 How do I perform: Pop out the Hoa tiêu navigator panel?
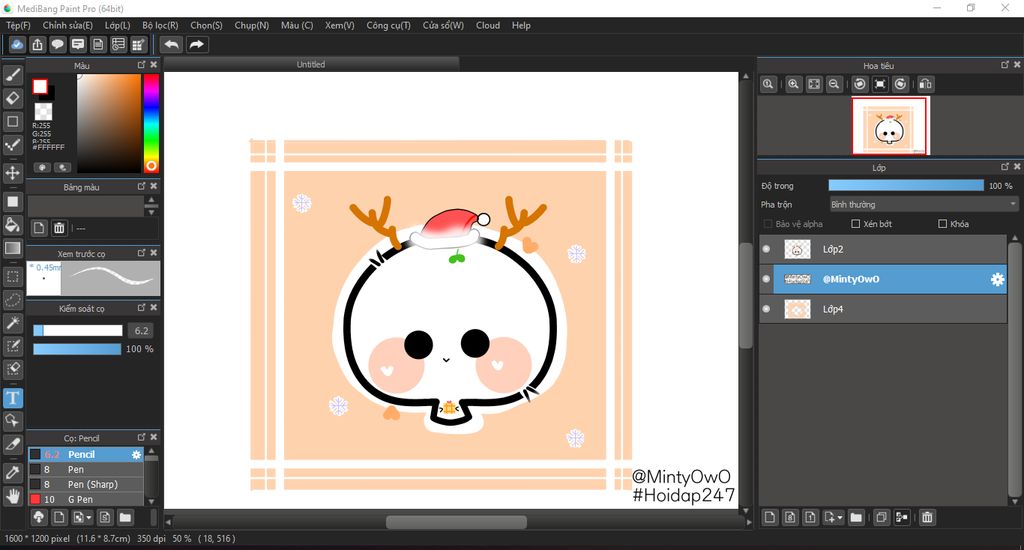(1004, 65)
